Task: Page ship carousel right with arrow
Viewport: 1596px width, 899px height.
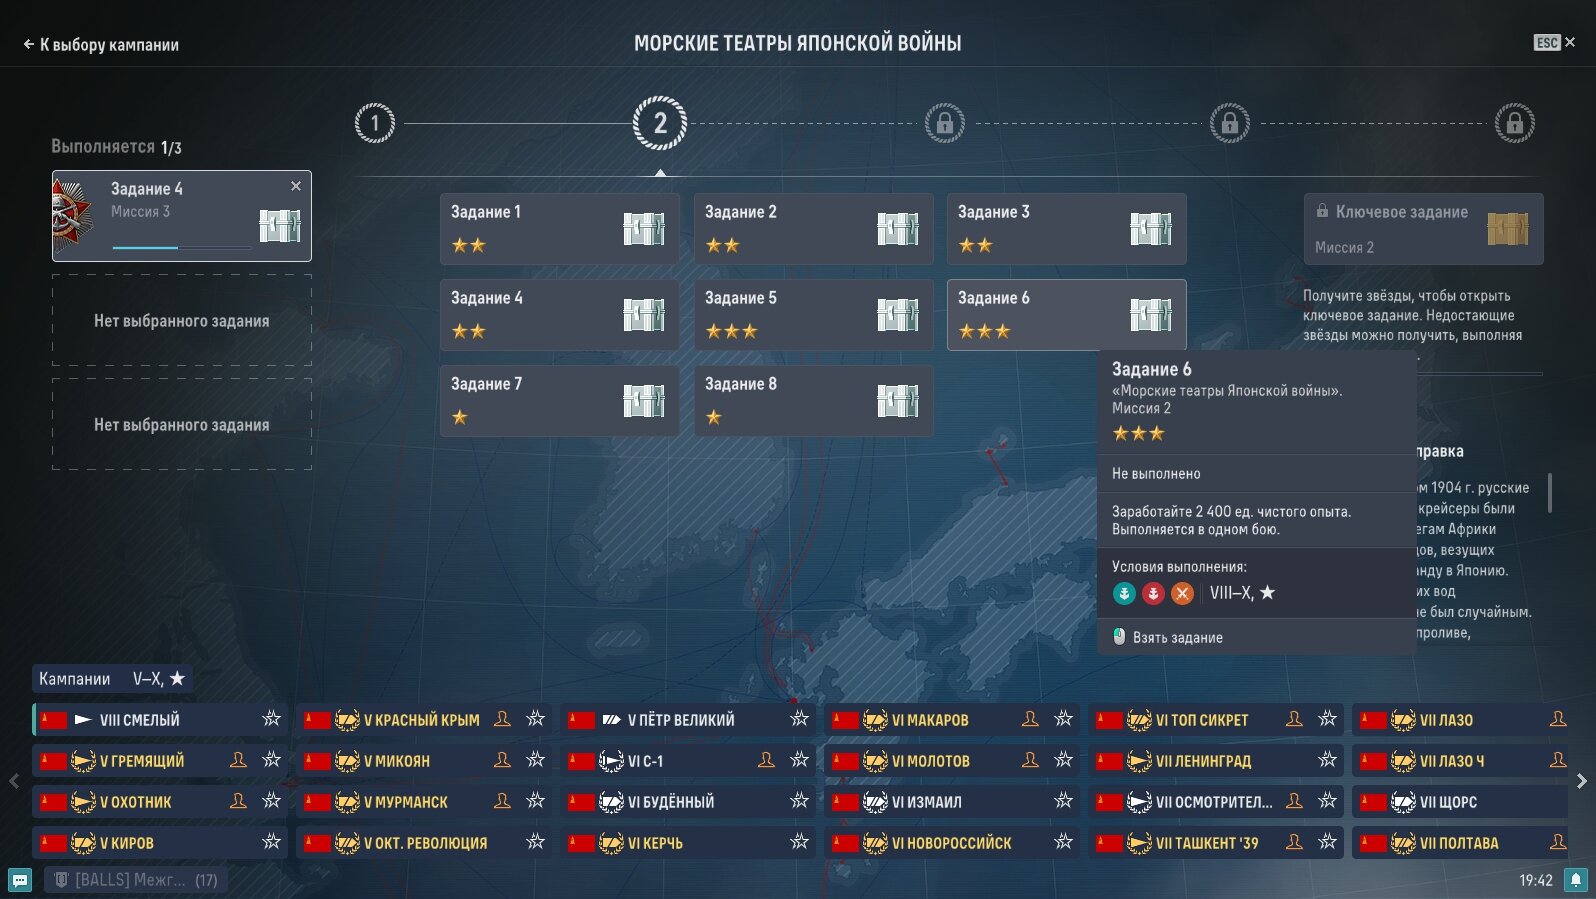Action: [x=1582, y=781]
